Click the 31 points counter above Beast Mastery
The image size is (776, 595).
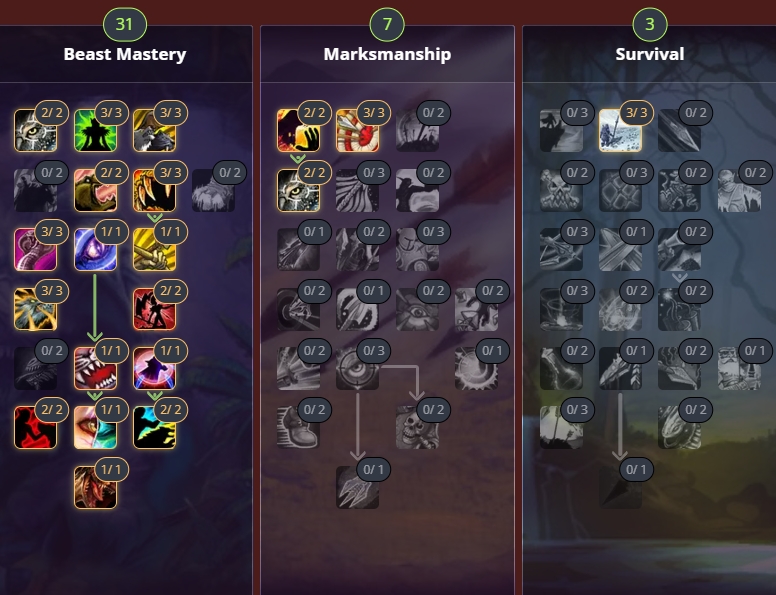tap(125, 24)
